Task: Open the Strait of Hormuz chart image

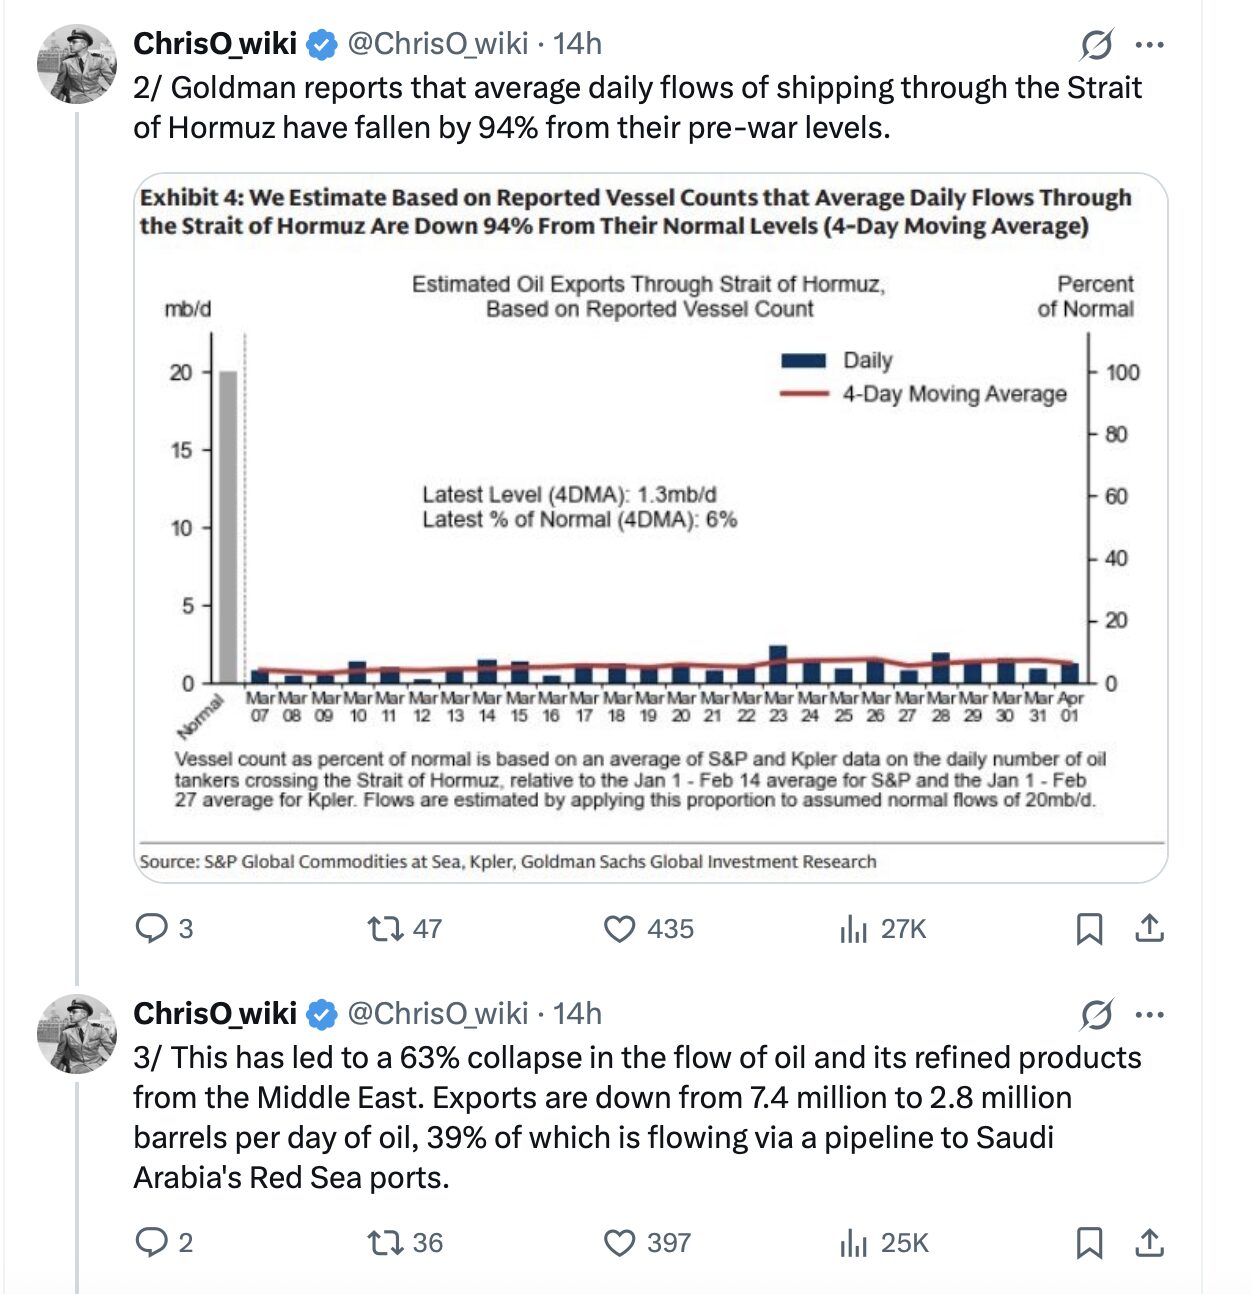Action: click(x=650, y=528)
